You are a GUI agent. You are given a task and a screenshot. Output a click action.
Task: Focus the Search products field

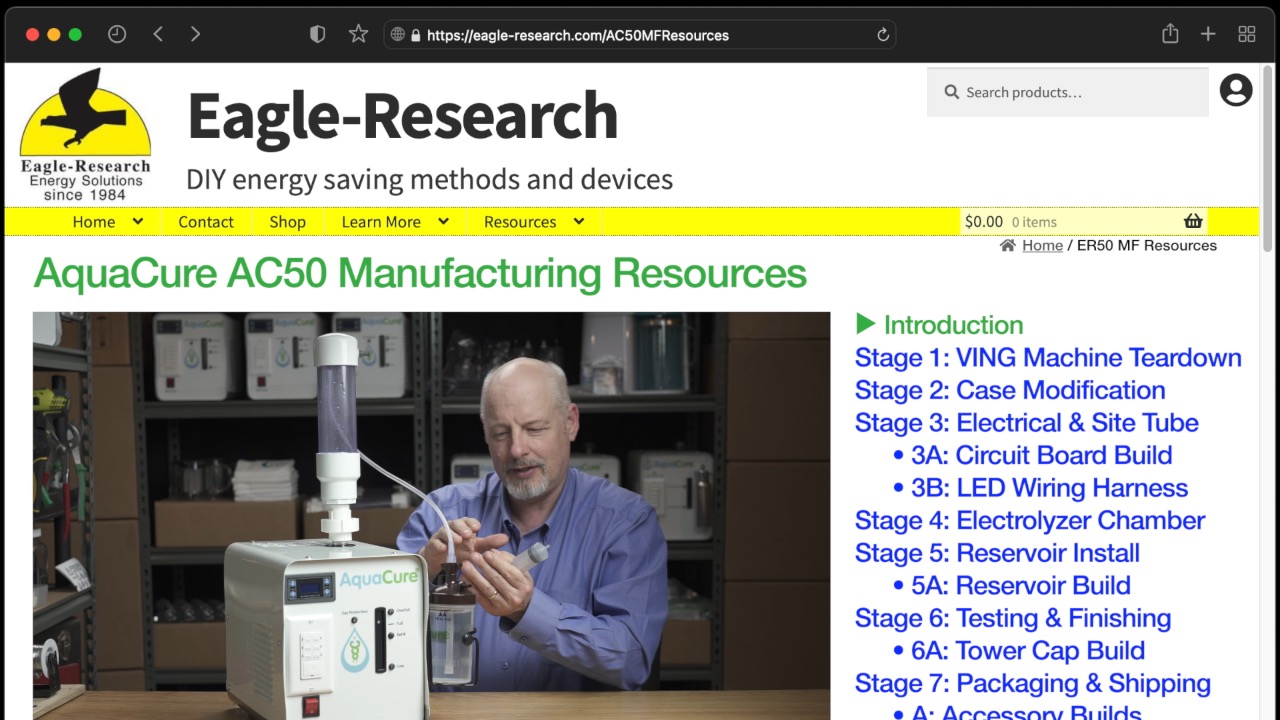[x=1068, y=92]
